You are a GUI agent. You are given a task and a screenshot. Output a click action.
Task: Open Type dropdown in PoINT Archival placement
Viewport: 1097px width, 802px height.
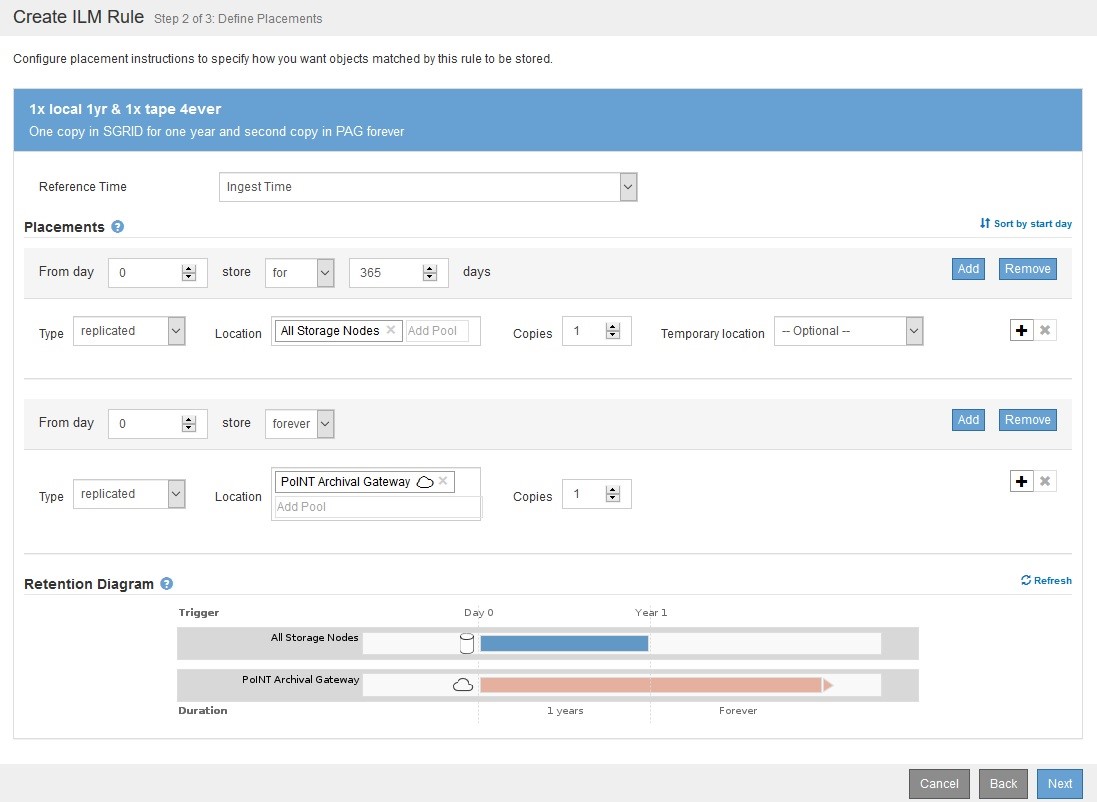(x=129, y=494)
